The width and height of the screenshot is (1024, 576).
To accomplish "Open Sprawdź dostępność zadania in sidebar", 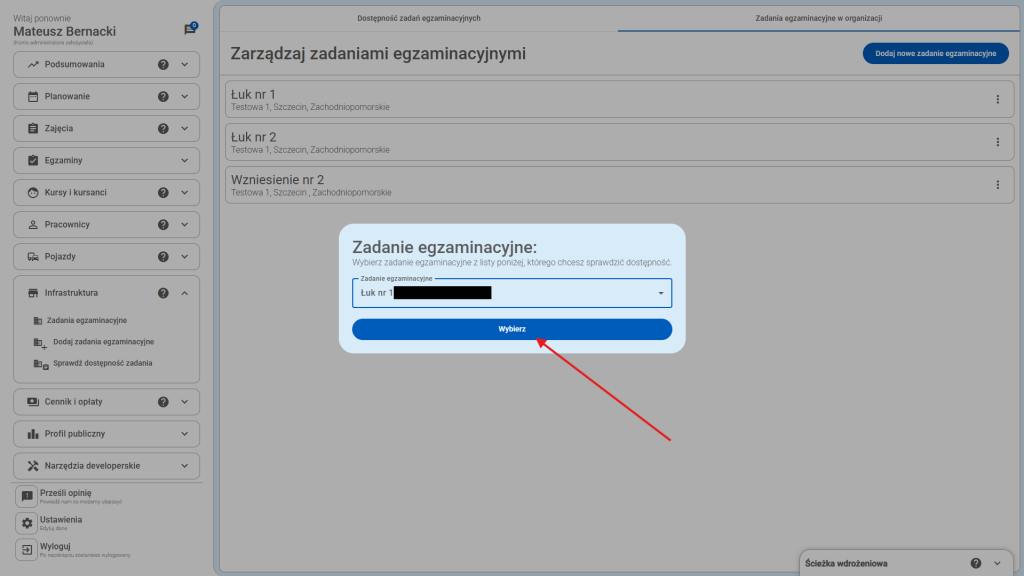I will pyautogui.click(x=102, y=364).
